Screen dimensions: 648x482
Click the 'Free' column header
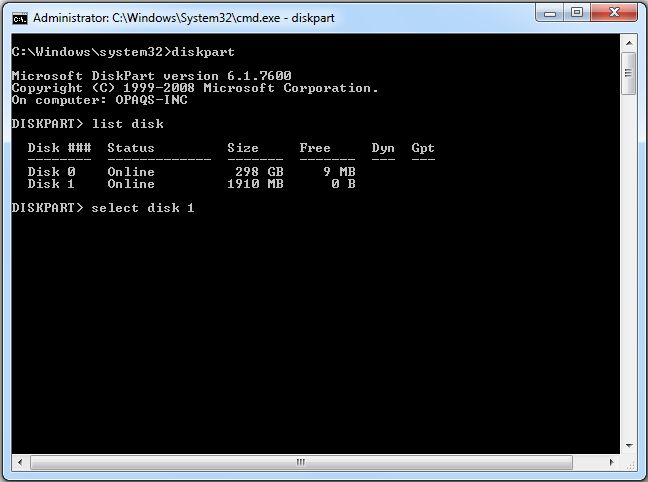tap(315, 148)
